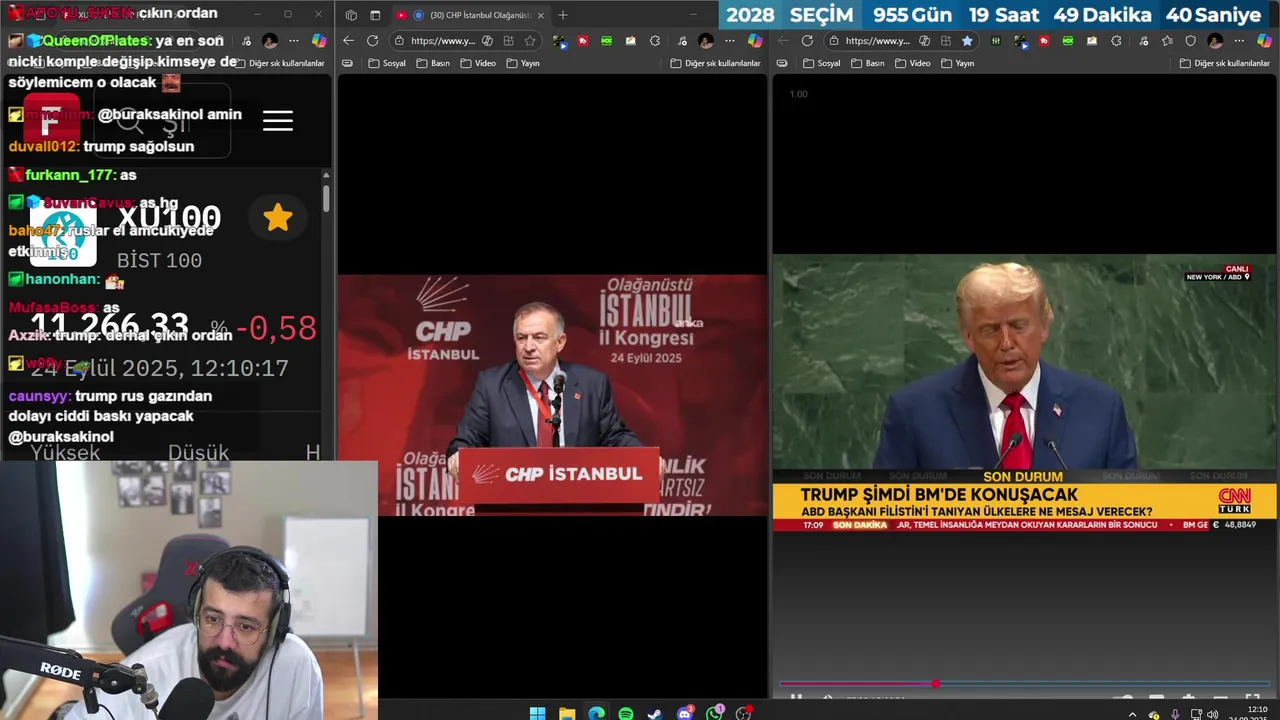Image resolution: width=1280 pixels, height=720 pixels.
Task: Toggle the blue favorite star in right browser
Action: tap(967, 41)
